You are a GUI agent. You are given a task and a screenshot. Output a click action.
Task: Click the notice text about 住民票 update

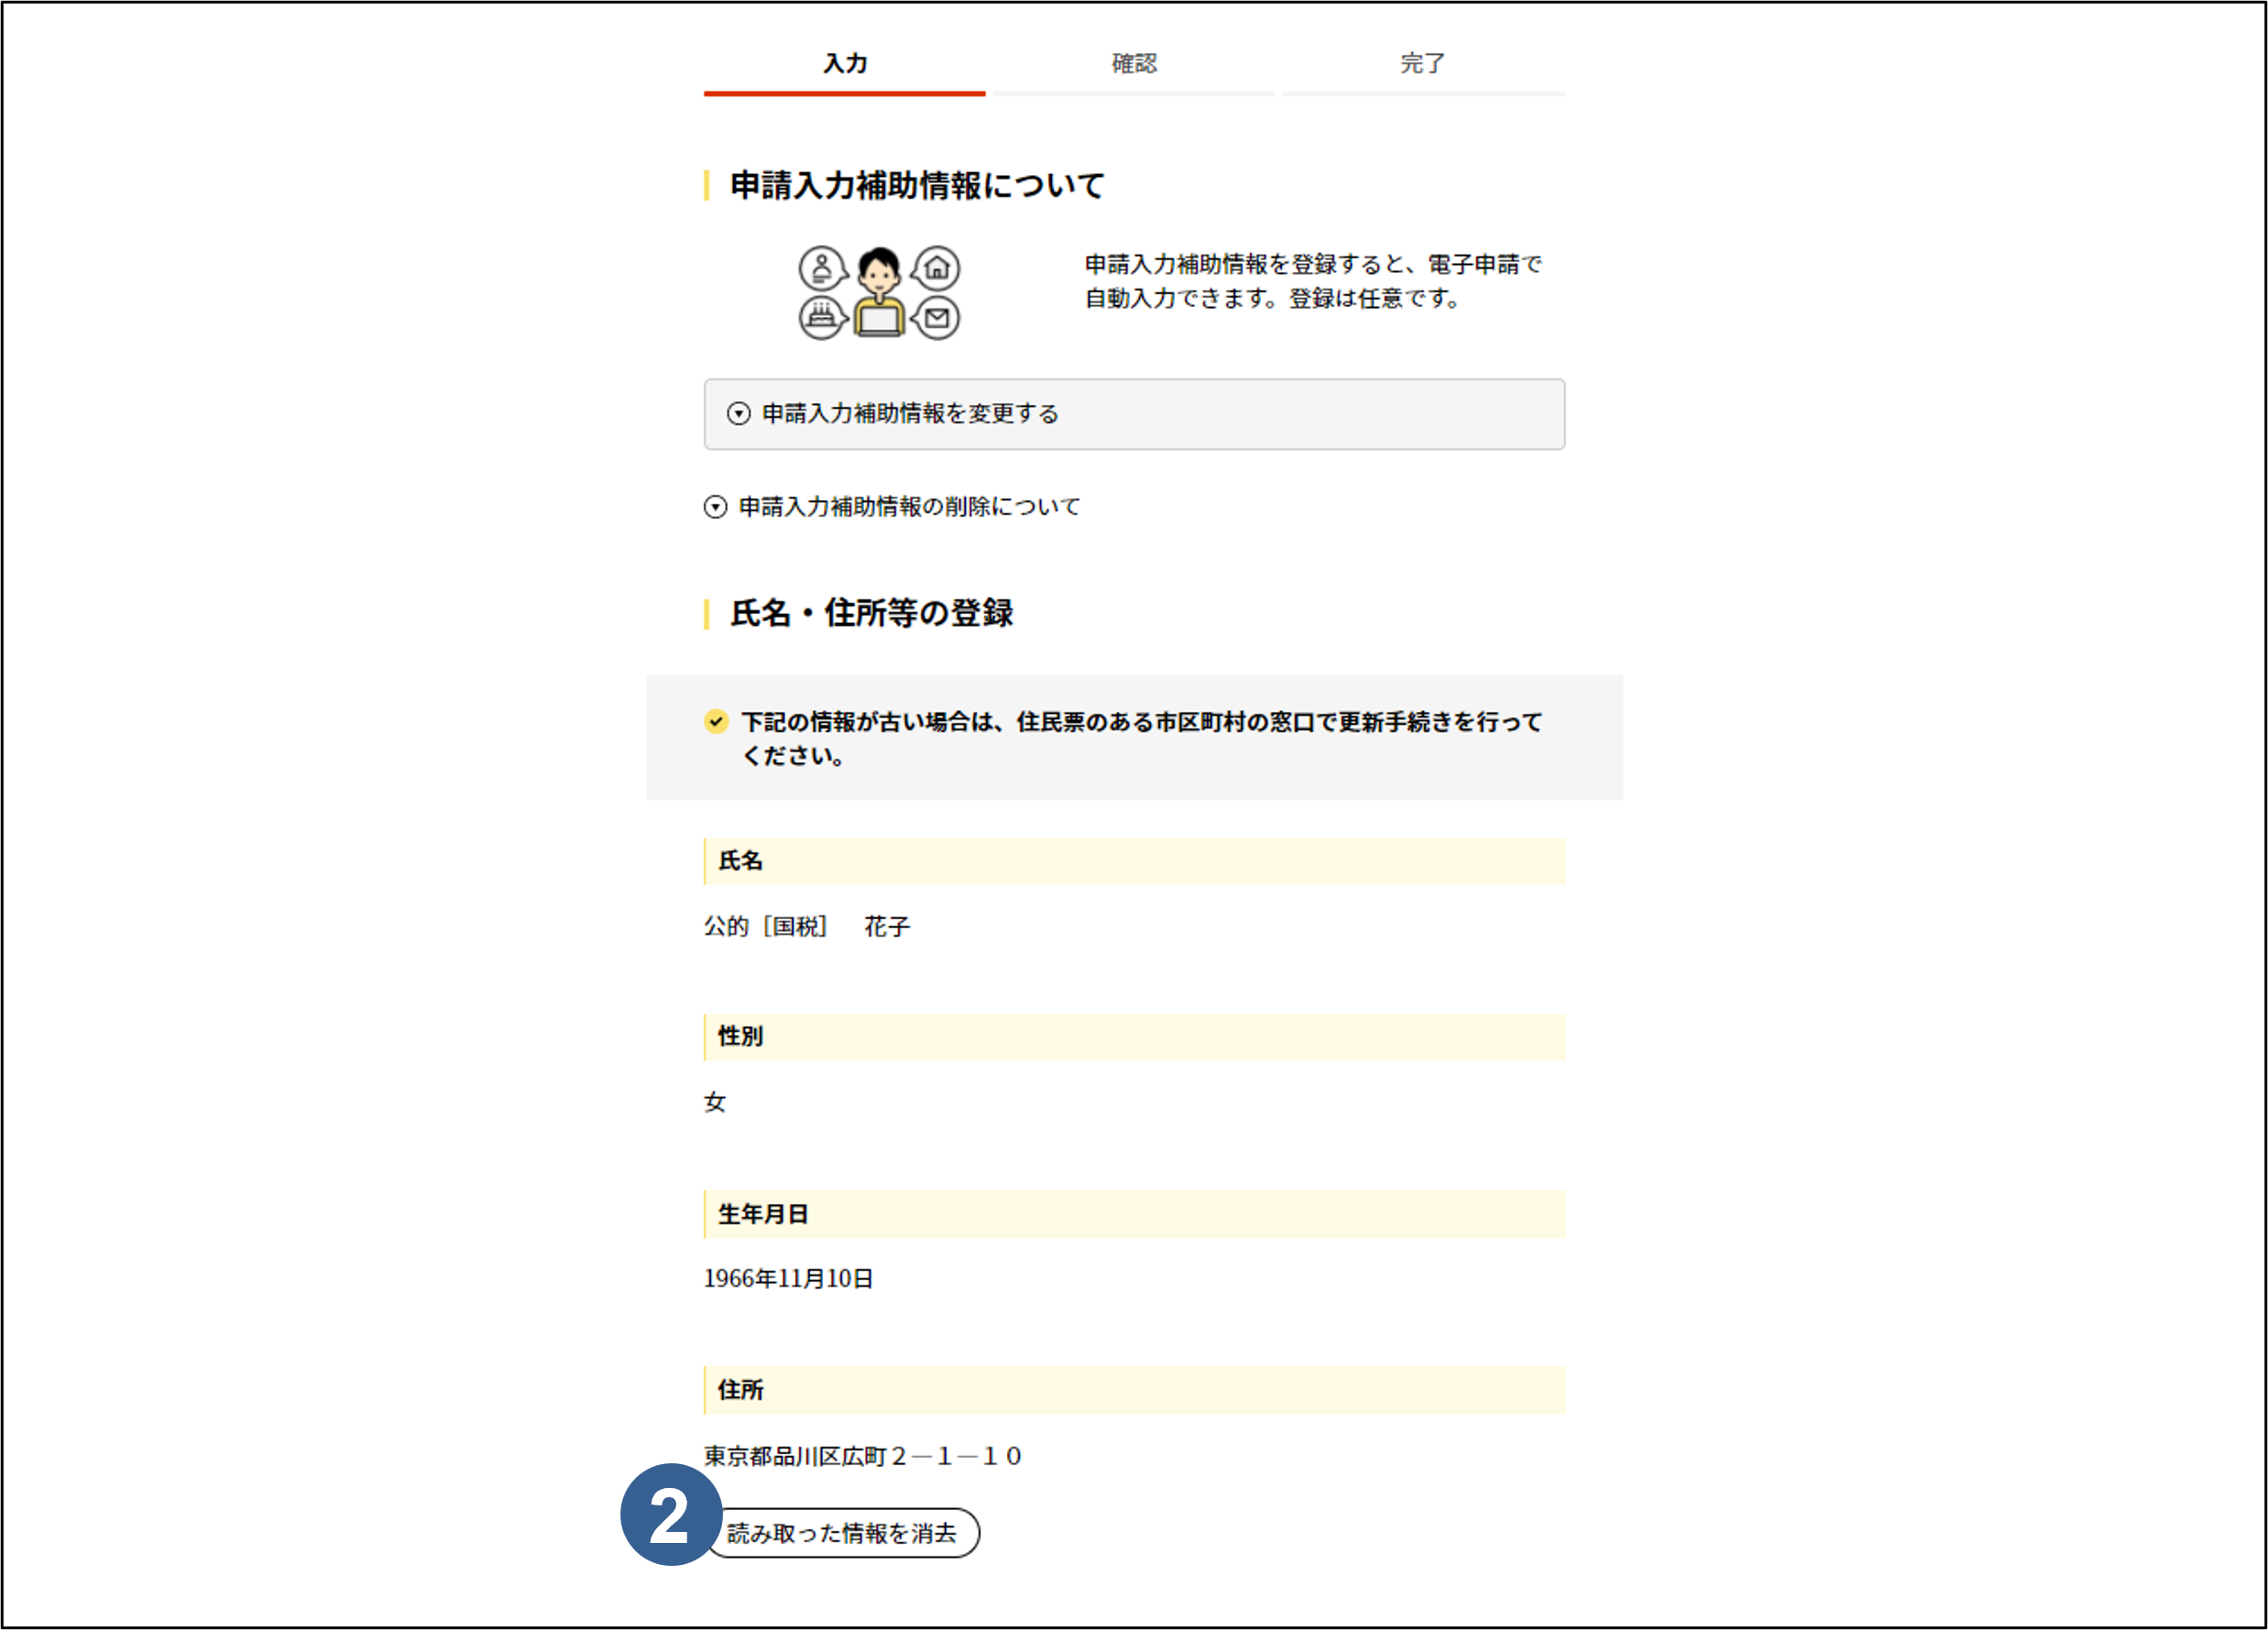pos(1141,738)
